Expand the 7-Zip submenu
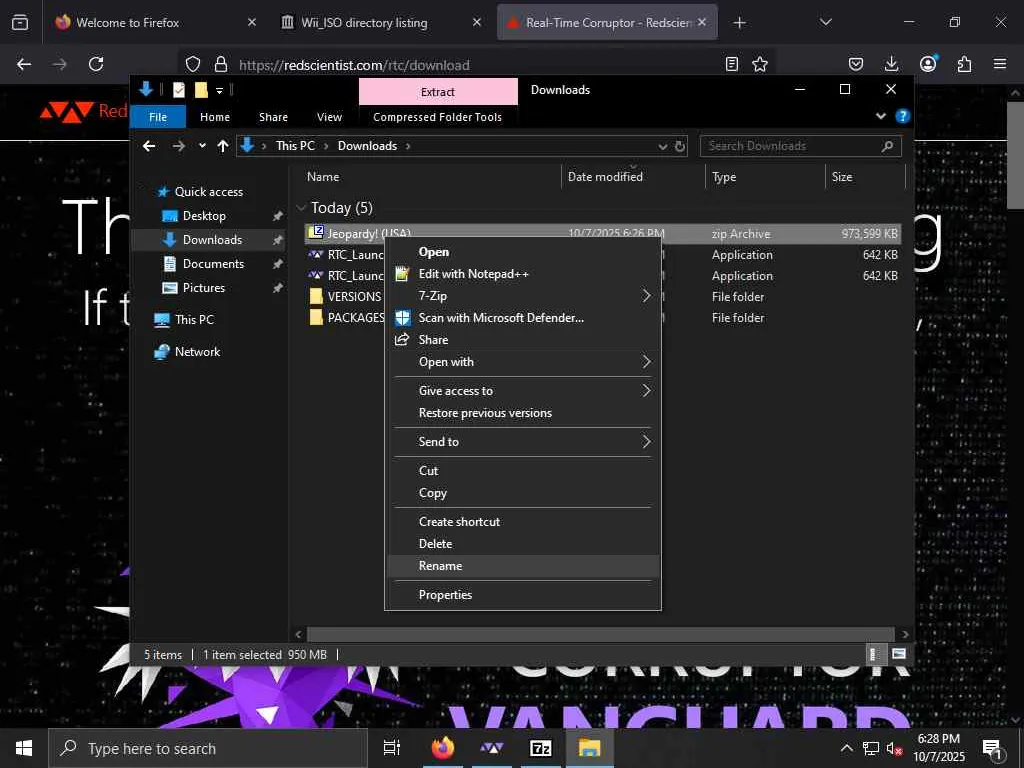Screen dimensions: 1024x768 click(522, 296)
